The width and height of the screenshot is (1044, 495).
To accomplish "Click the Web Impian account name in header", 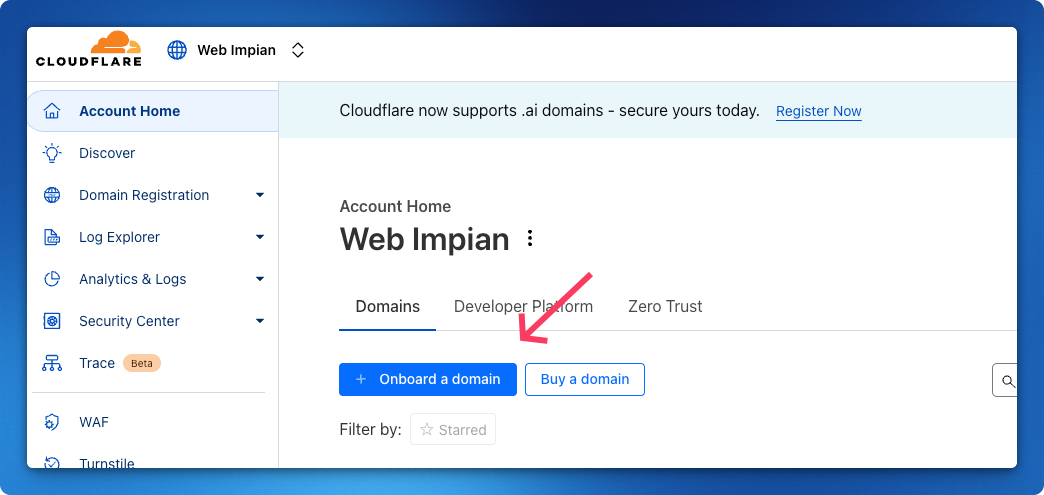I will [x=236, y=50].
